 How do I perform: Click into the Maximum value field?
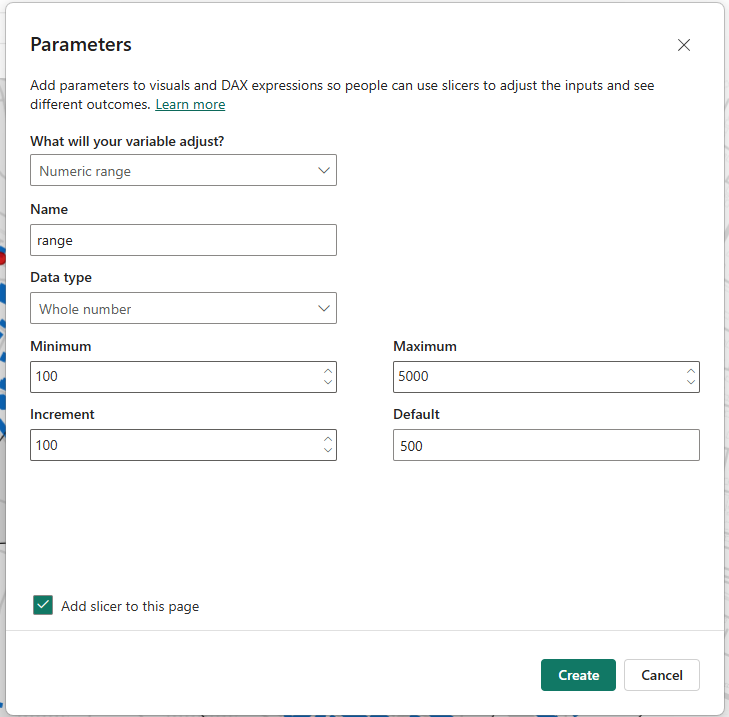[x=535, y=377]
